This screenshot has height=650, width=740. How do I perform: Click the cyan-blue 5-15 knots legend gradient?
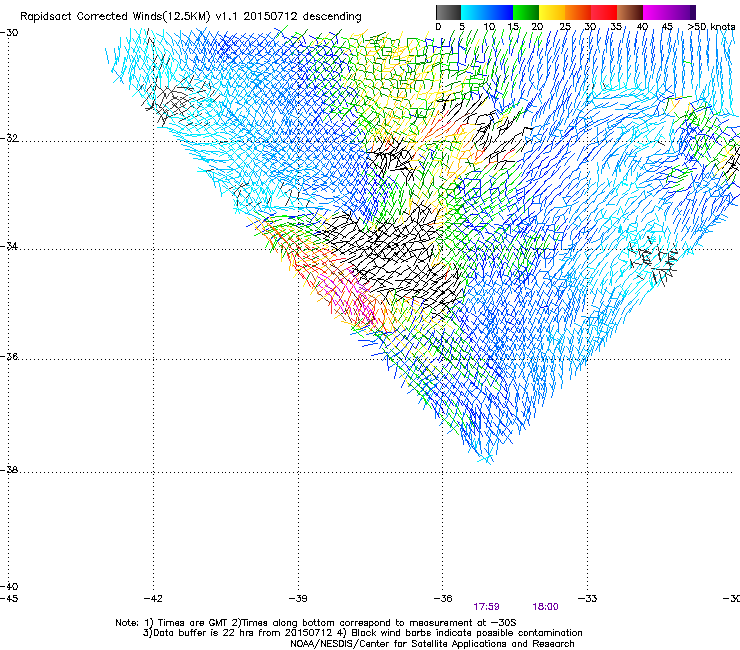(x=487, y=12)
